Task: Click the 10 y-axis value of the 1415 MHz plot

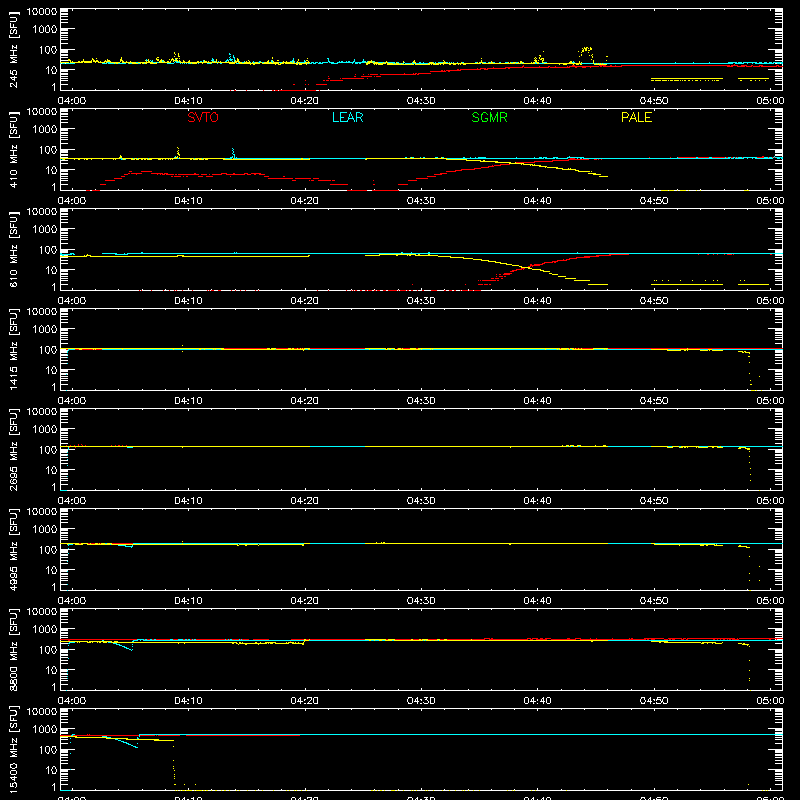Action: point(51,370)
